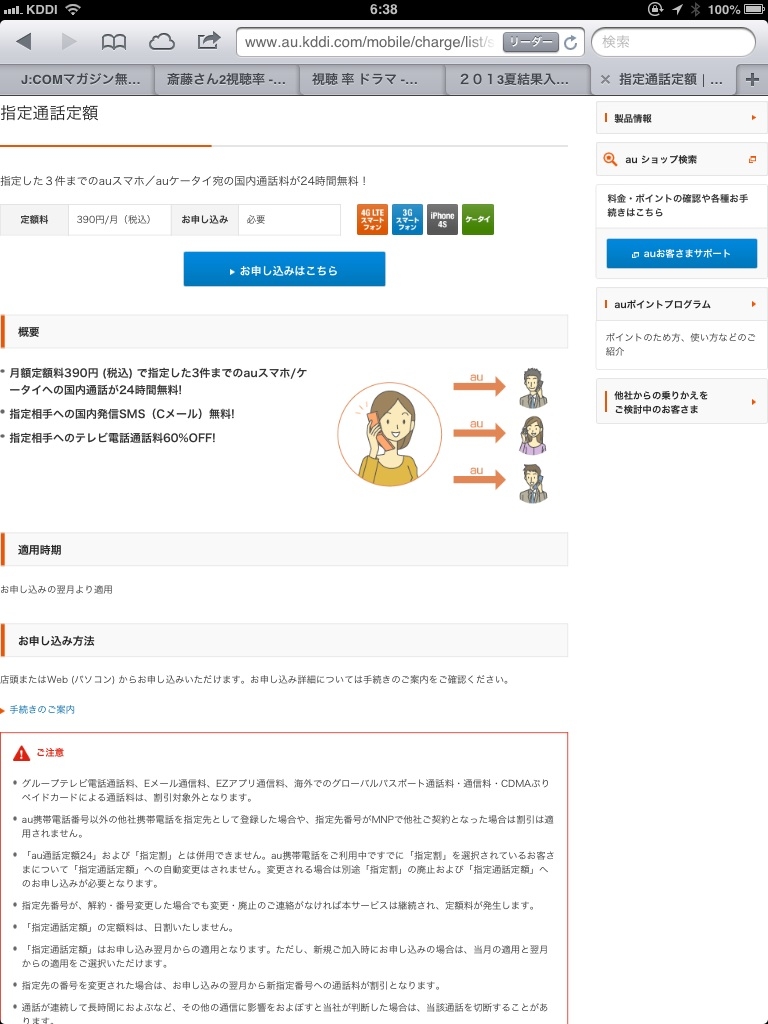Open iCloud tabs cloud icon
The image size is (768, 1024).
tap(161, 42)
